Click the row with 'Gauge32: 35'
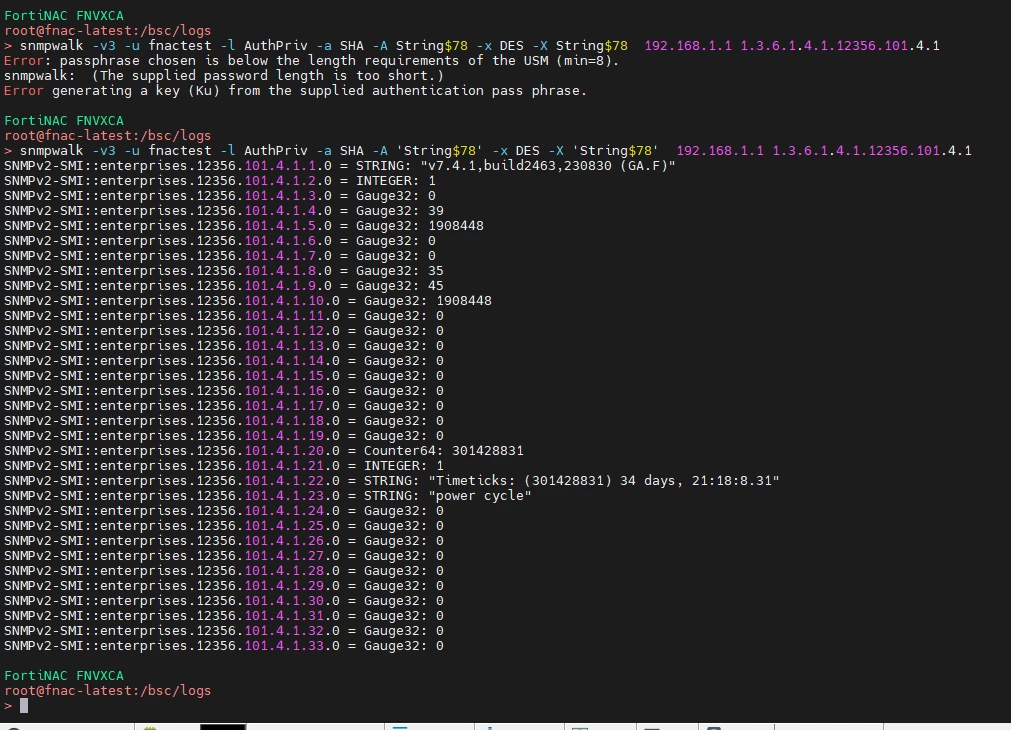Image resolution: width=1011 pixels, height=730 pixels. (x=224, y=271)
